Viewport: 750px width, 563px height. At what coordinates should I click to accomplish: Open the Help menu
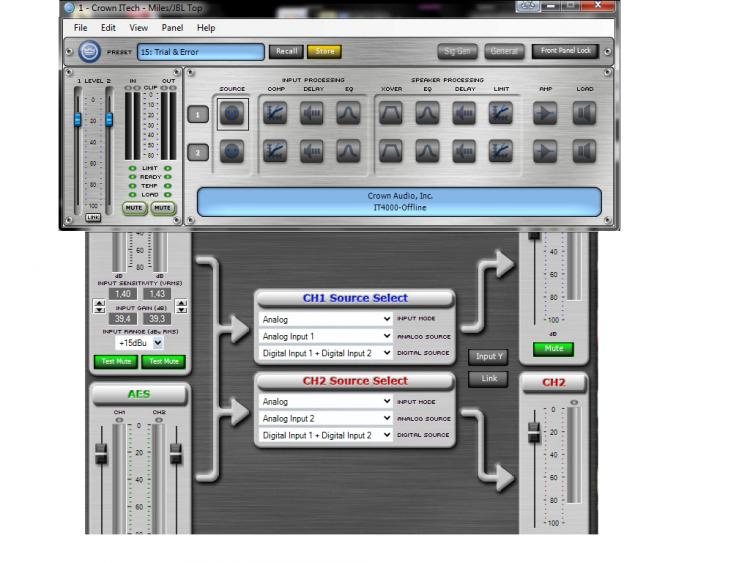pyautogui.click(x=206, y=28)
